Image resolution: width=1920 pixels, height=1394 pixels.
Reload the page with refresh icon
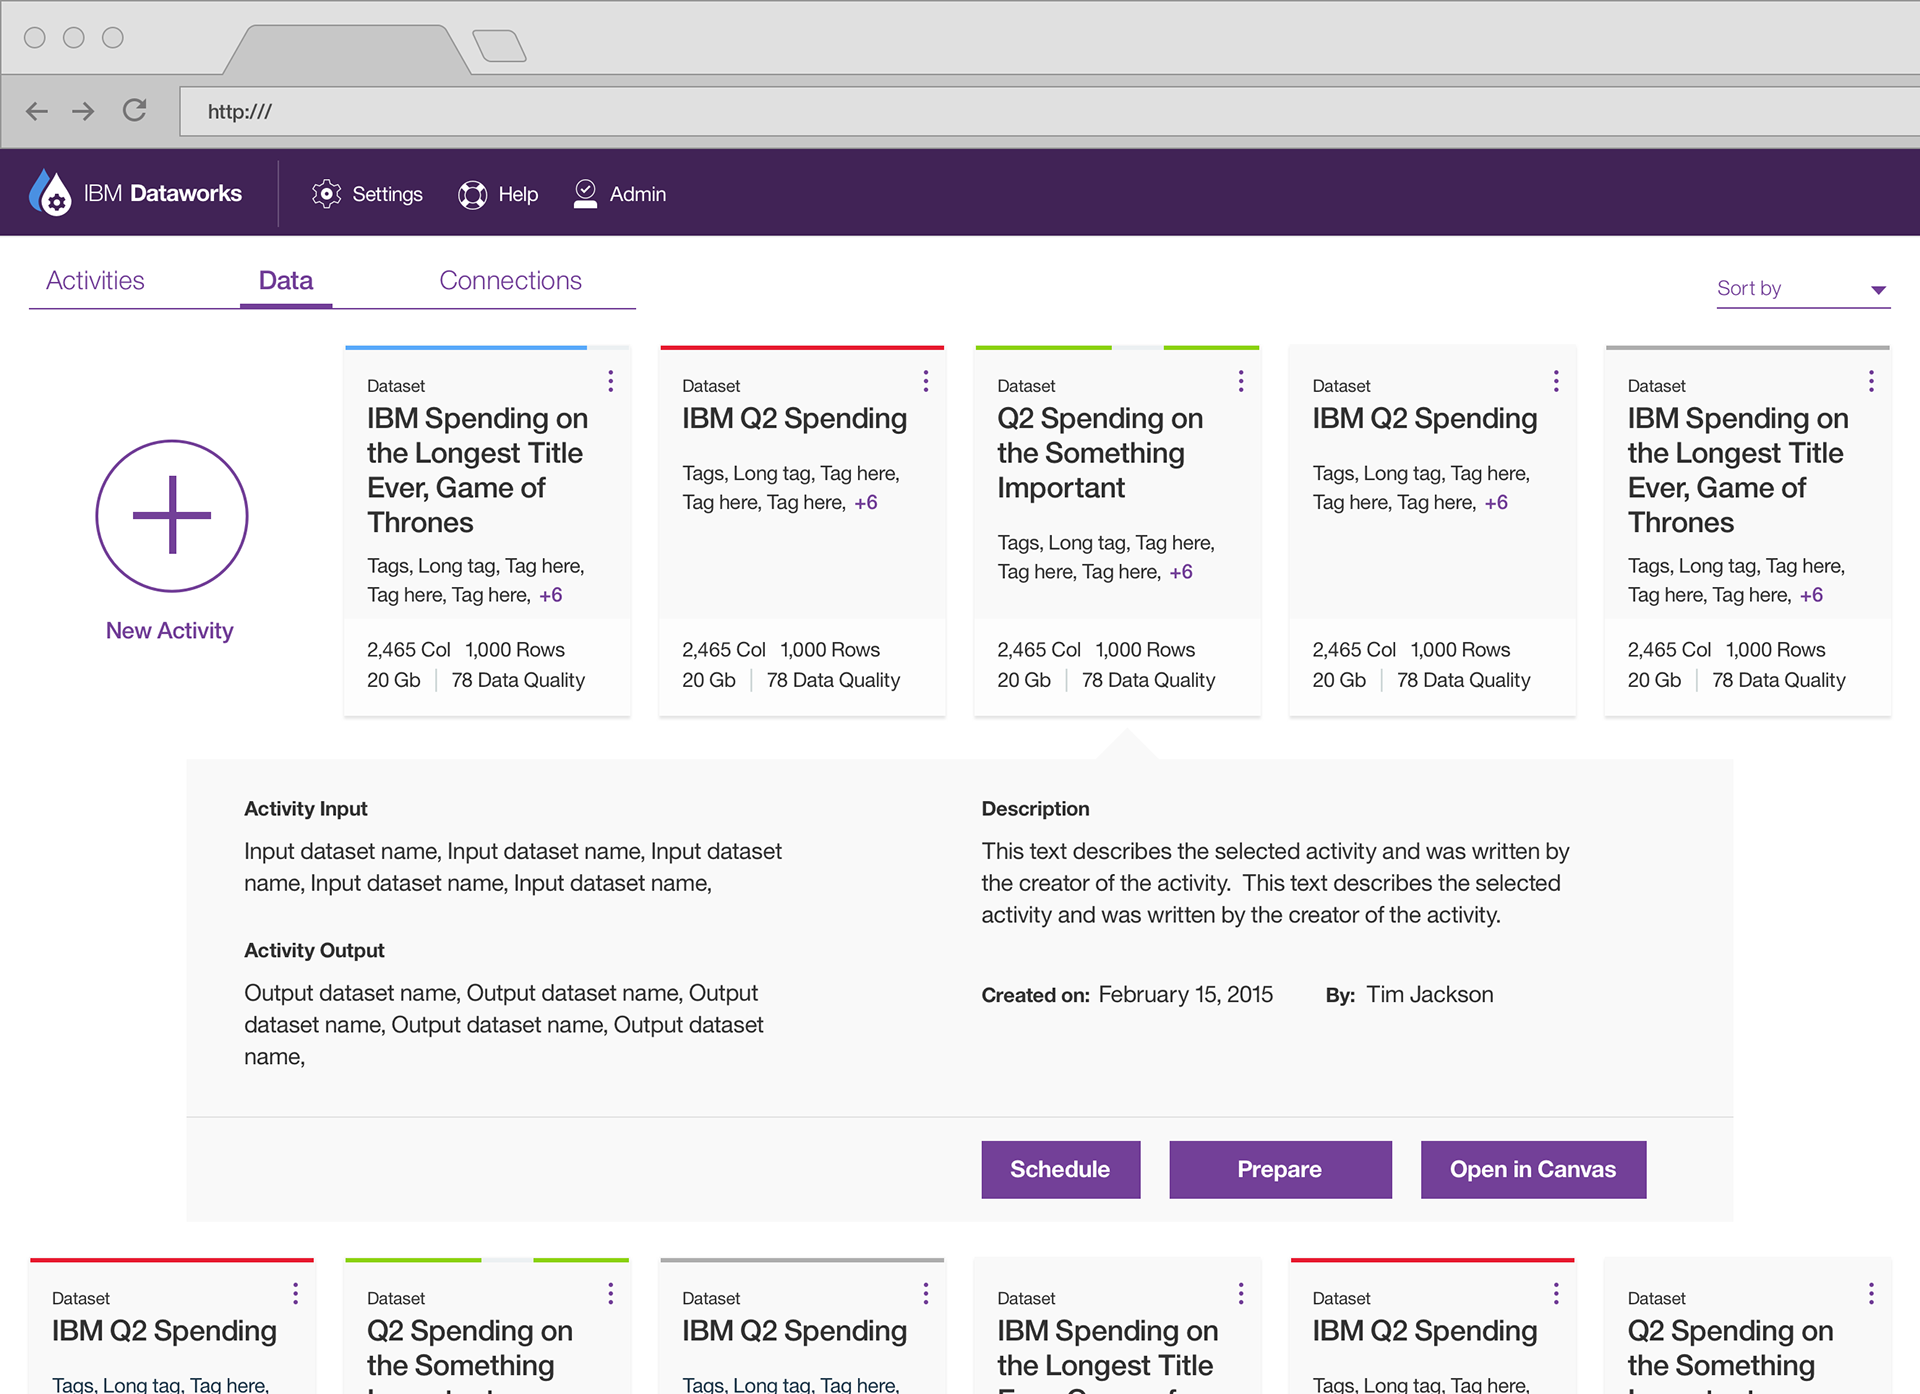(x=135, y=110)
